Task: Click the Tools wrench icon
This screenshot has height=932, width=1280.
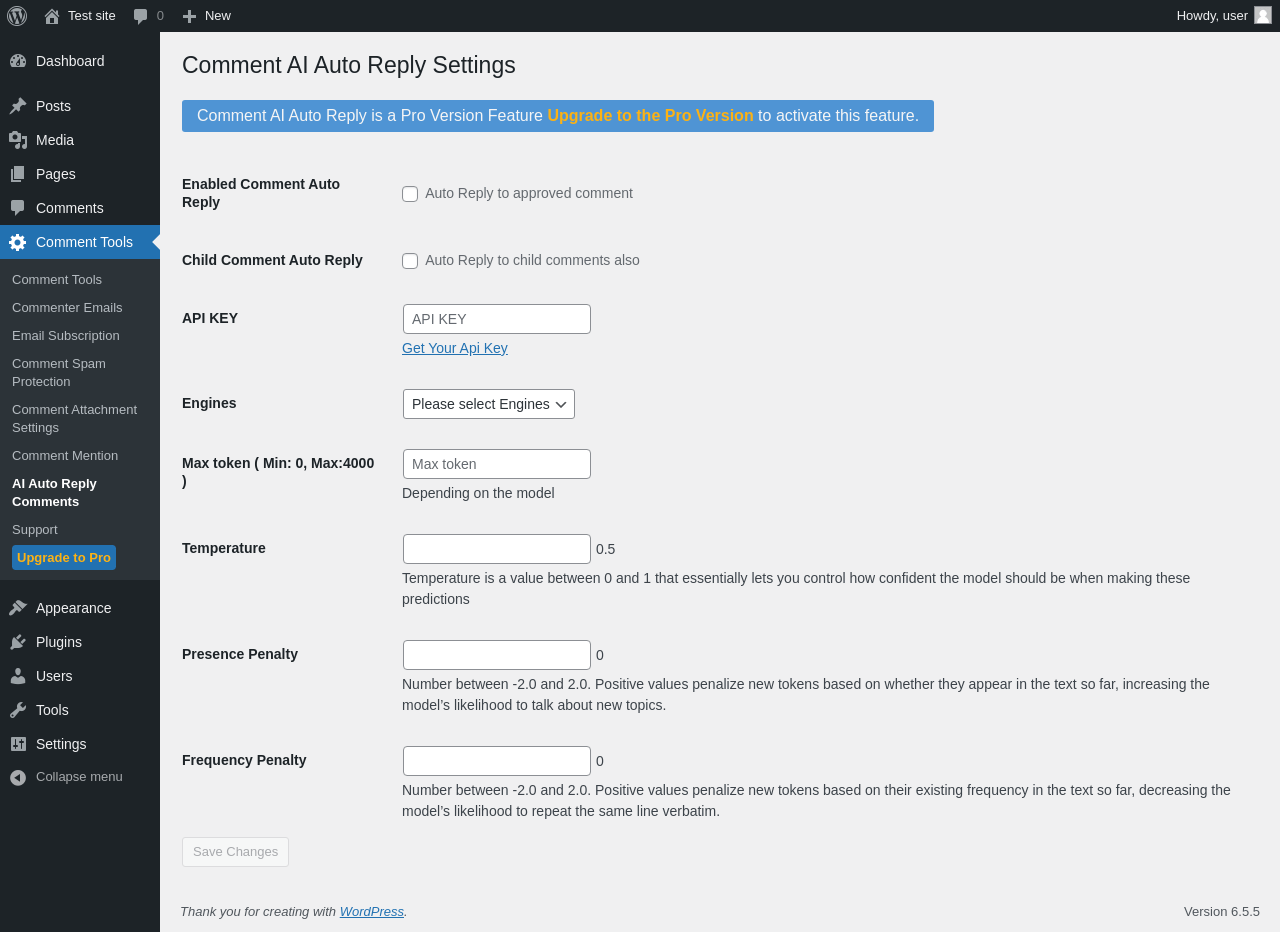Action: [x=18, y=710]
